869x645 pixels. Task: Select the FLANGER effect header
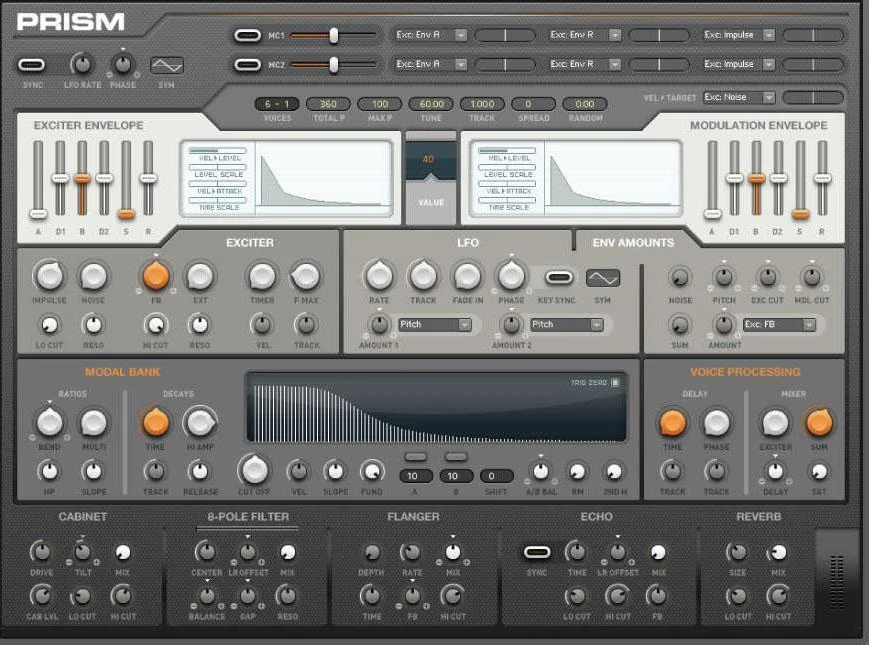413,516
